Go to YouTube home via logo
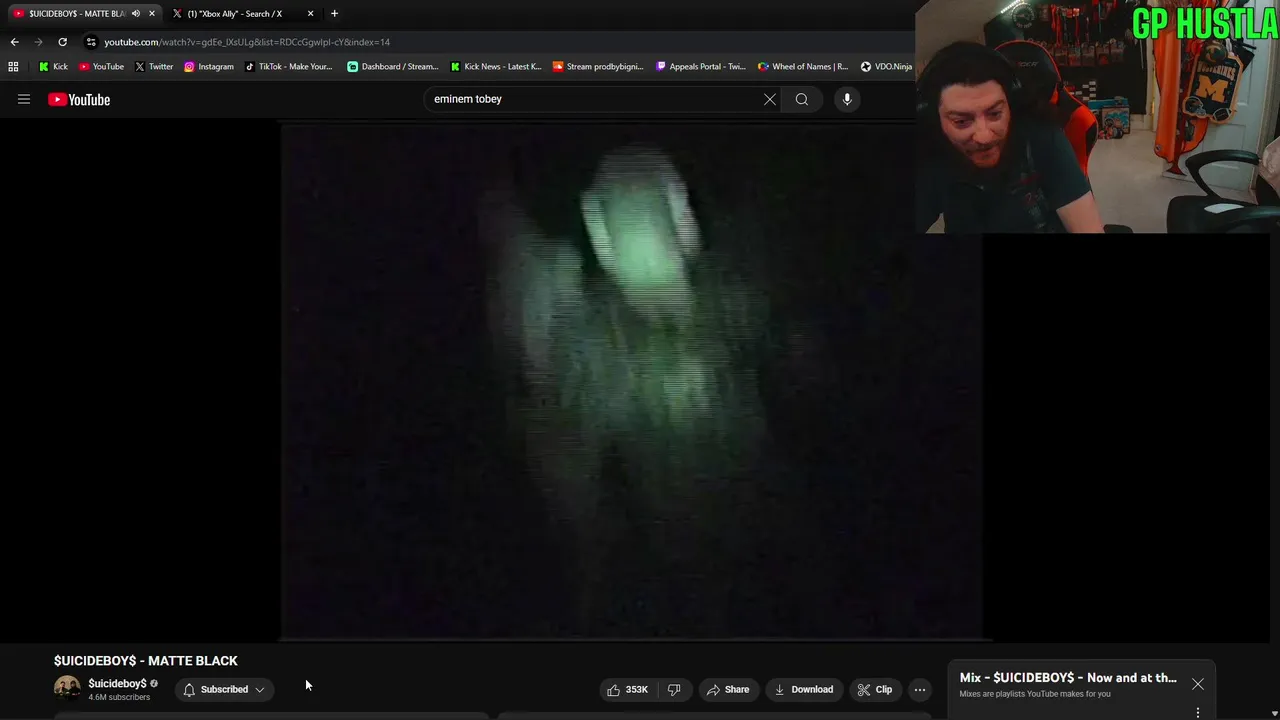 coord(79,99)
